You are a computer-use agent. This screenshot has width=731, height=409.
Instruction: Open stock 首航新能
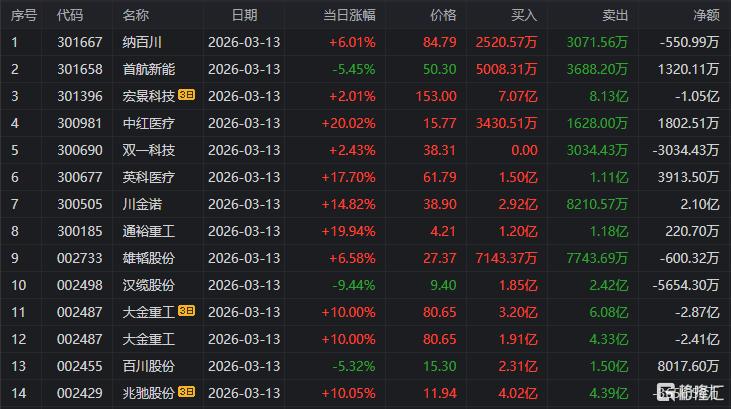click(x=148, y=69)
